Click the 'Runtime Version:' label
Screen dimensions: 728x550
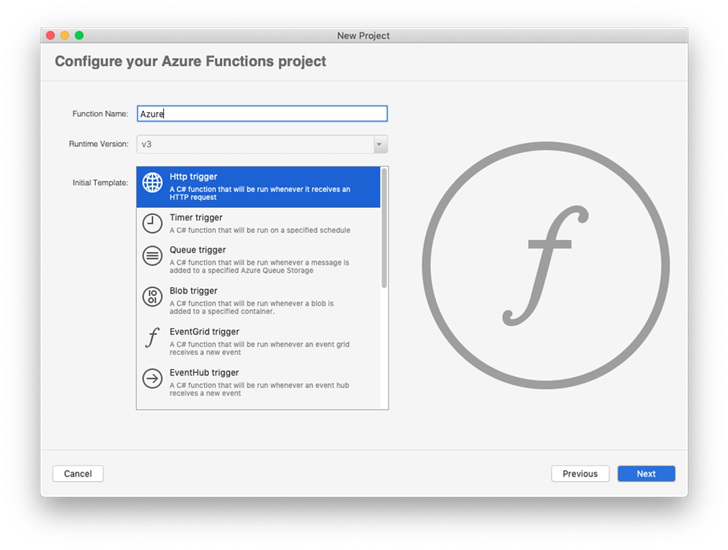click(99, 144)
